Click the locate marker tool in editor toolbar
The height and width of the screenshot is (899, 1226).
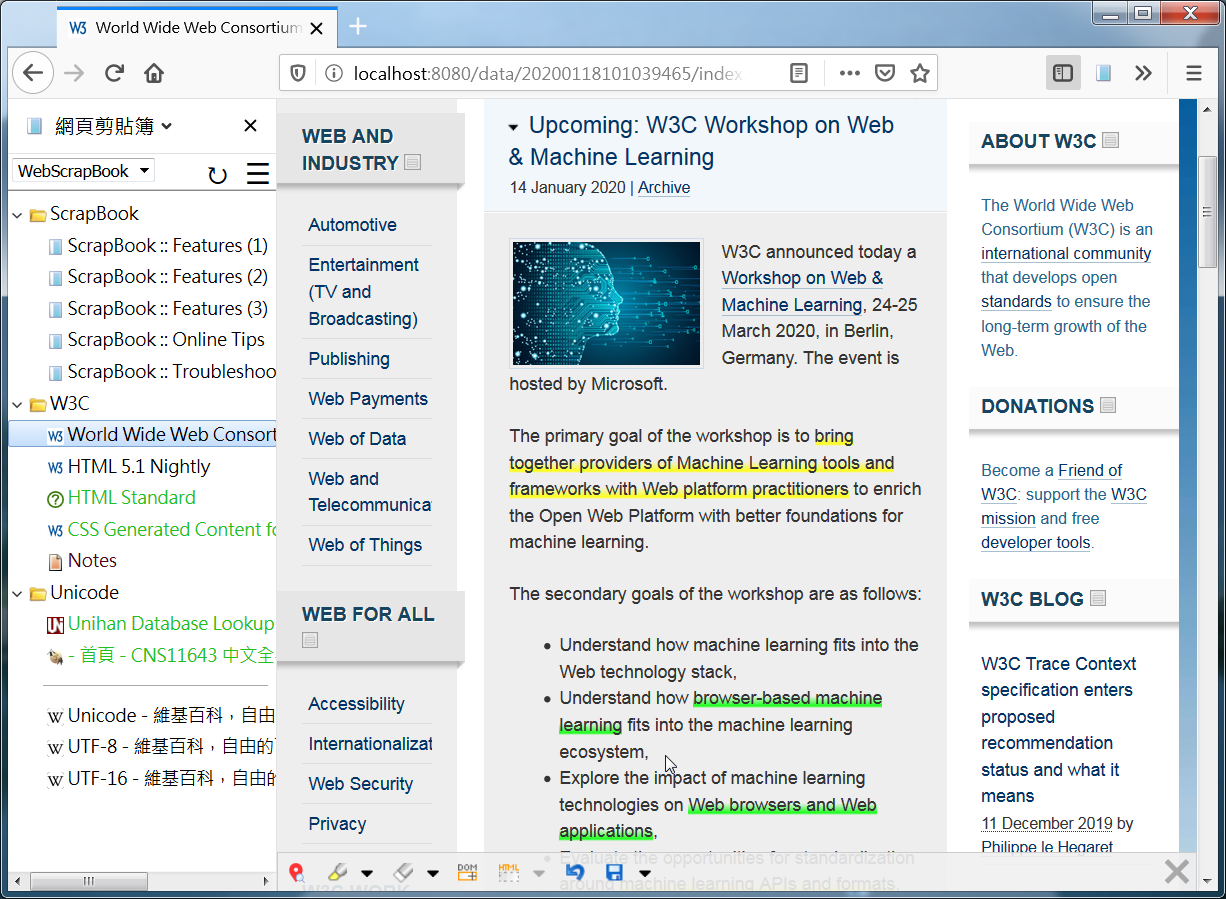pos(296,872)
